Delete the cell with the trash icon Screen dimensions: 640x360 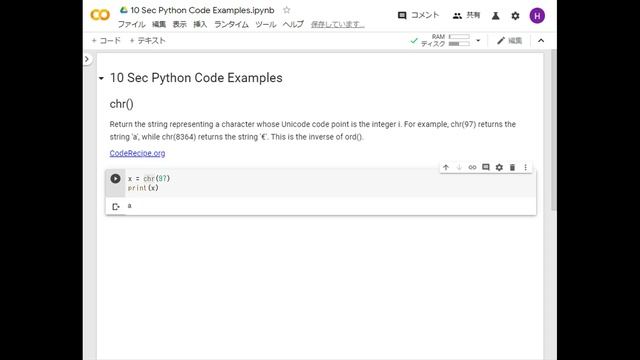pos(512,167)
